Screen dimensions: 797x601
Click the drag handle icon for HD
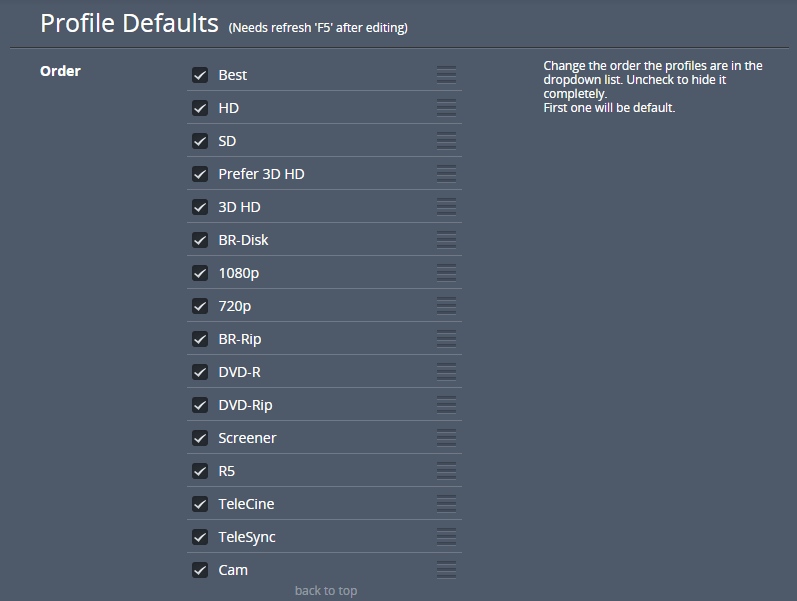[x=446, y=108]
